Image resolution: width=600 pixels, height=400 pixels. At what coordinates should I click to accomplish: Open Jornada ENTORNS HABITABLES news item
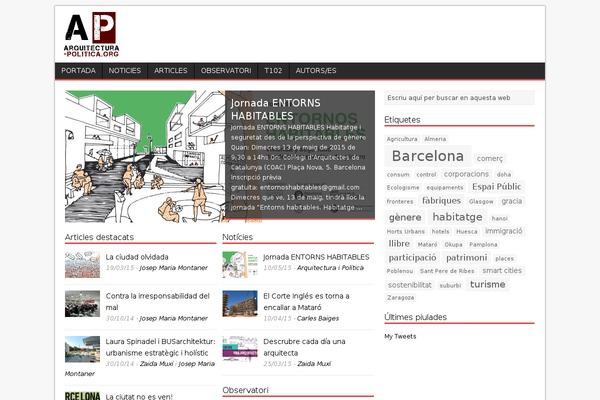pos(316,257)
